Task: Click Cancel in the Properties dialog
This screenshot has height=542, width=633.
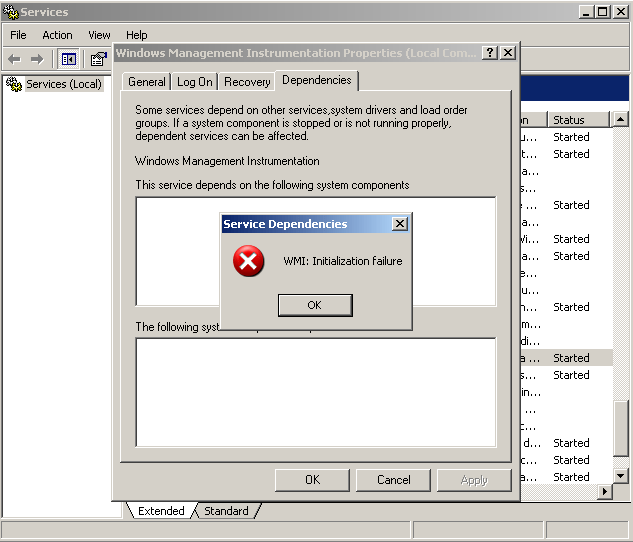Action: pos(394,480)
